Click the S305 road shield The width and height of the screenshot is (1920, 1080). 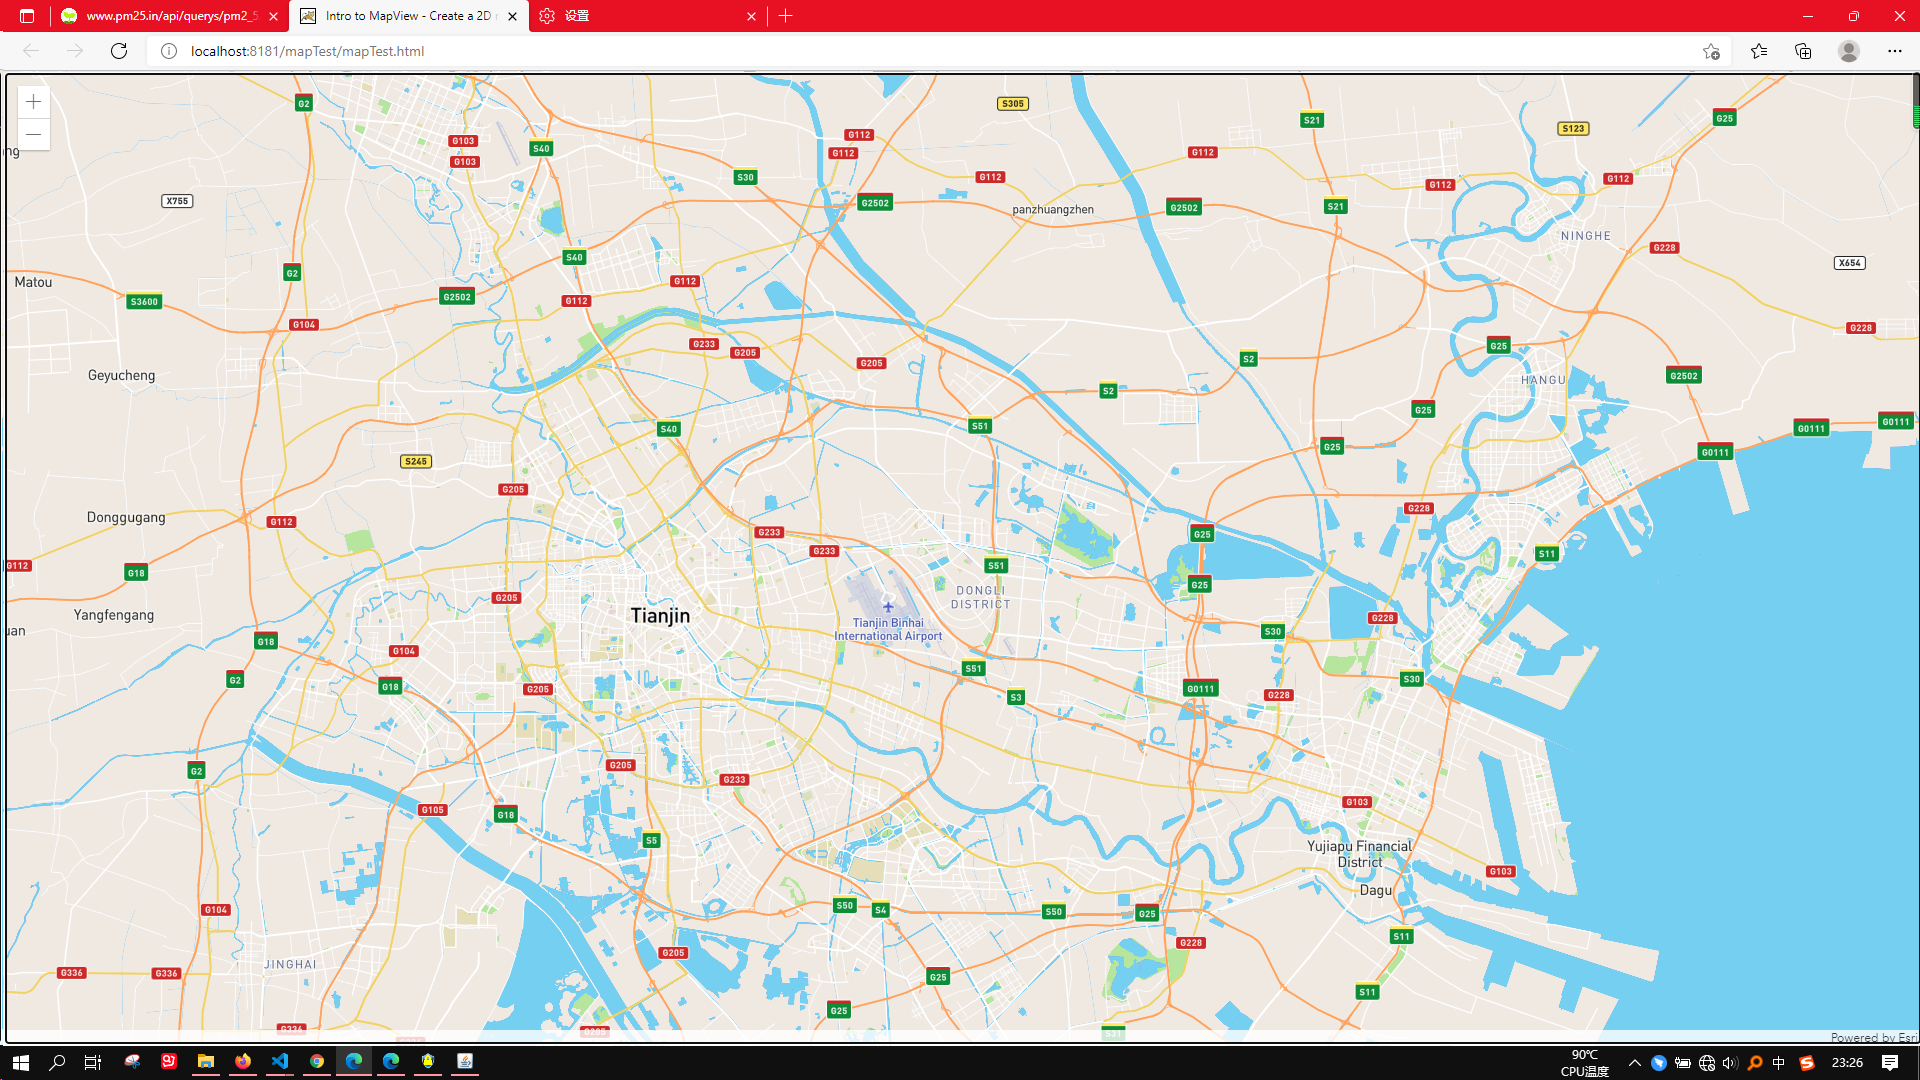(x=1013, y=104)
